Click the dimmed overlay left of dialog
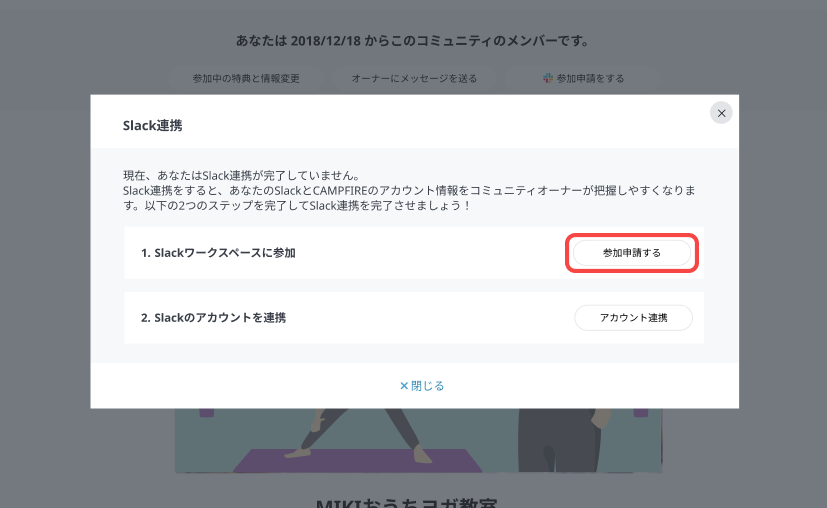827x508 pixels. click(x=45, y=250)
